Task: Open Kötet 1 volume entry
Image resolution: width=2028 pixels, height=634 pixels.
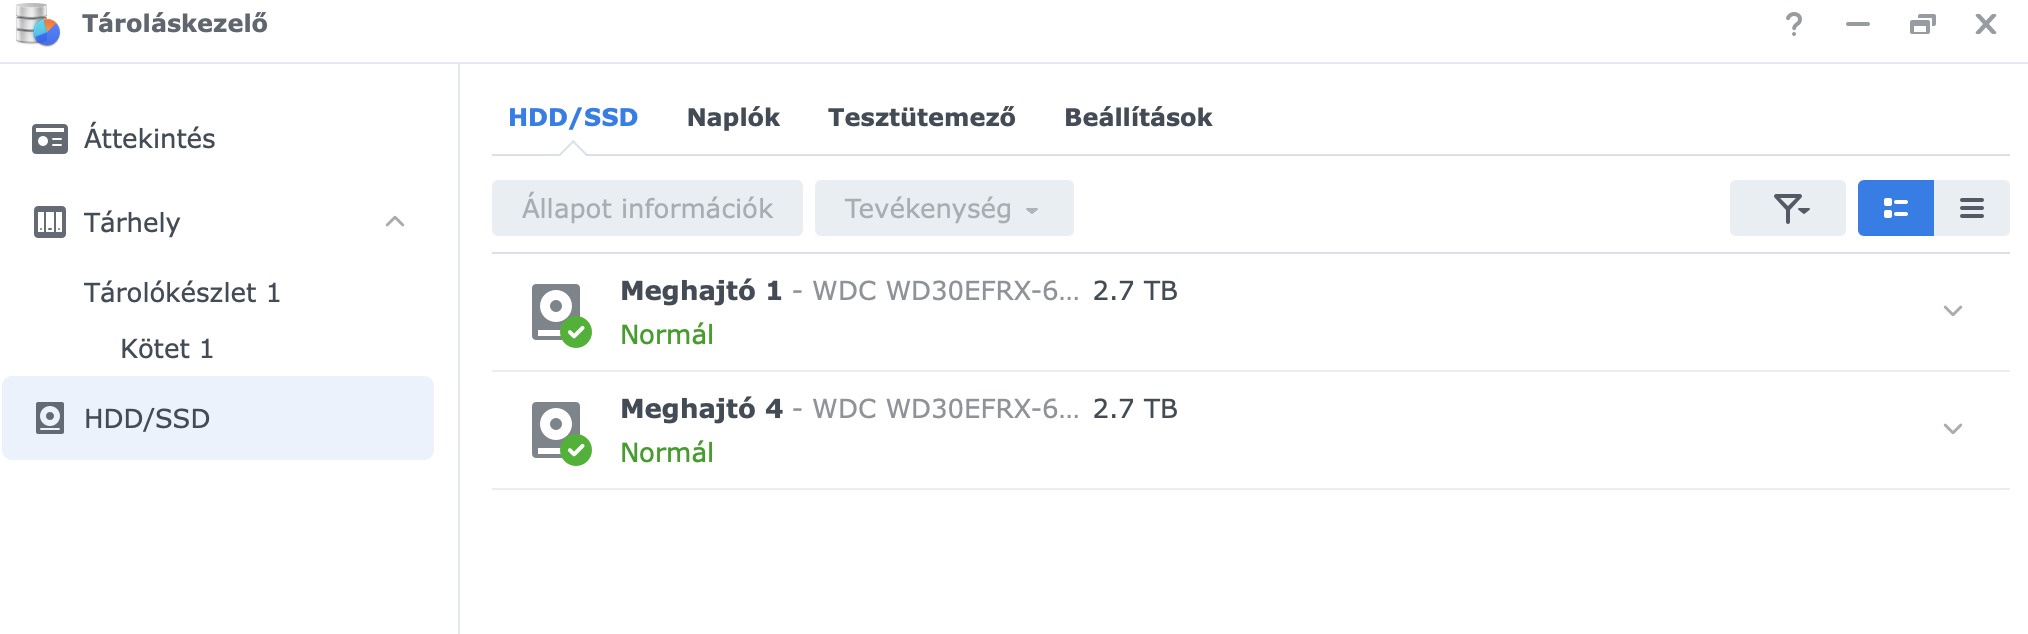Action: click(167, 348)
